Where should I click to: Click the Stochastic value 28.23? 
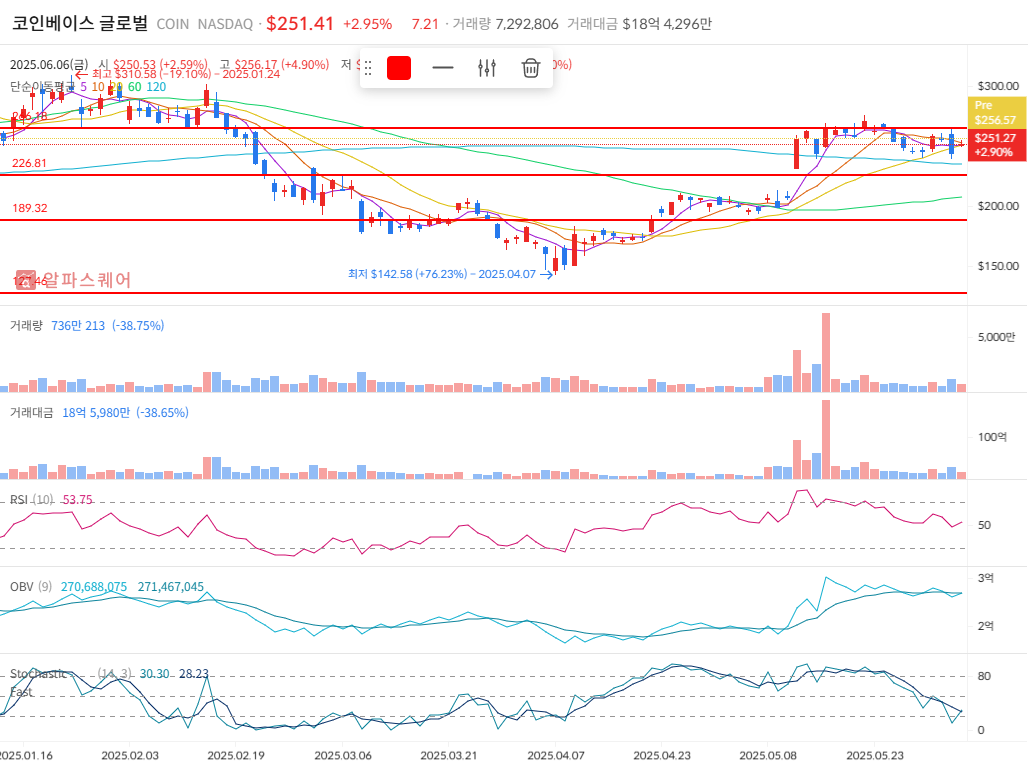click(193, 674)
